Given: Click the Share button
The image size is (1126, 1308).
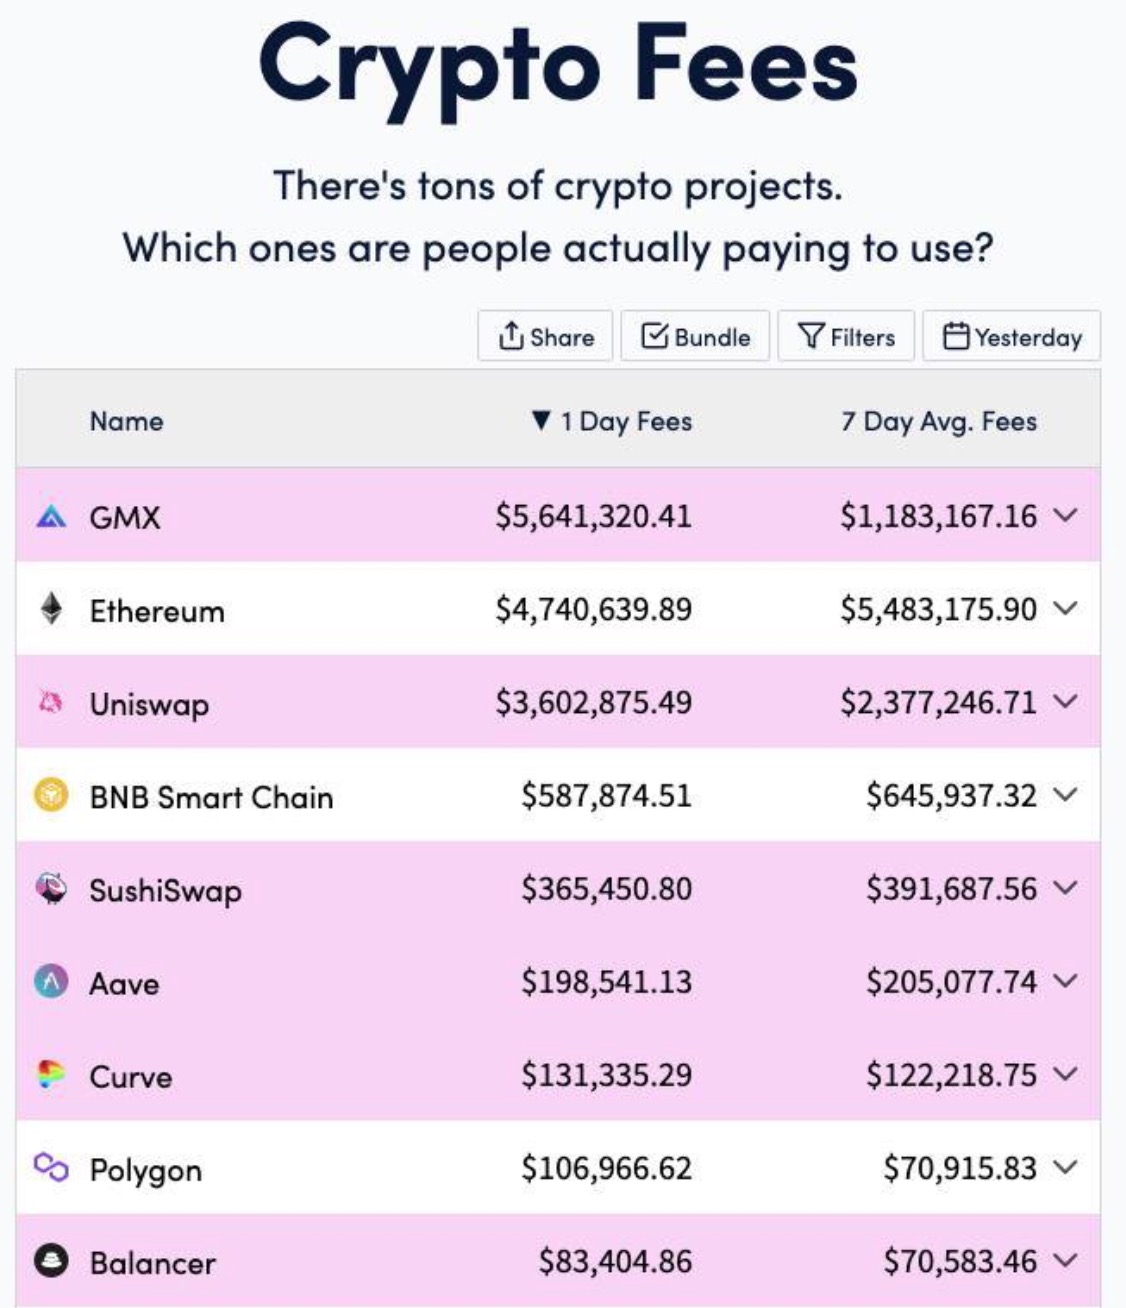Looking at the screenshot, I should click(543, 336).
